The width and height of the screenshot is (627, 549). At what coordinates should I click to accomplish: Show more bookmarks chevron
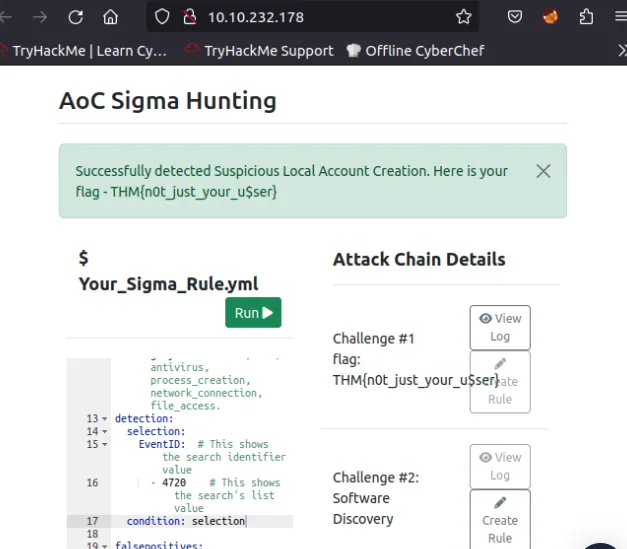tap(622, 51)
